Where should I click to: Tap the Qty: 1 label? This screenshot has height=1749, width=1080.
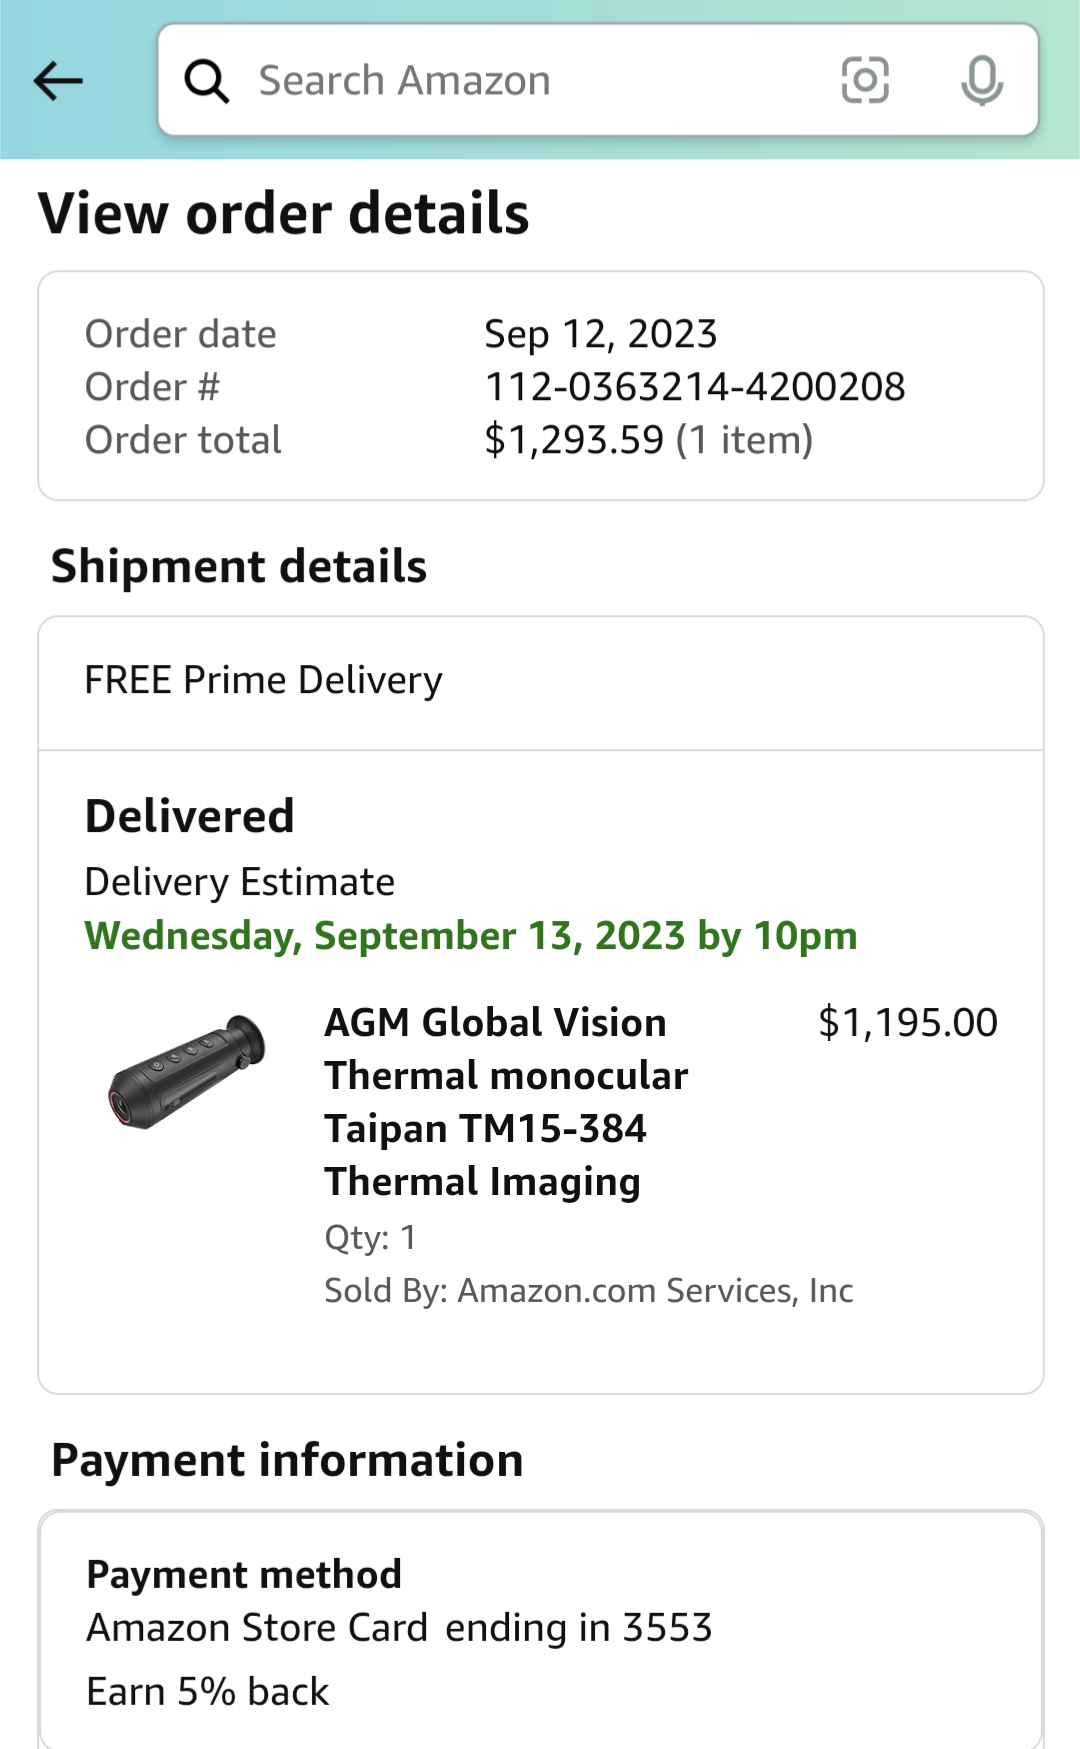pyautogui.click(x=371, y=1238)
